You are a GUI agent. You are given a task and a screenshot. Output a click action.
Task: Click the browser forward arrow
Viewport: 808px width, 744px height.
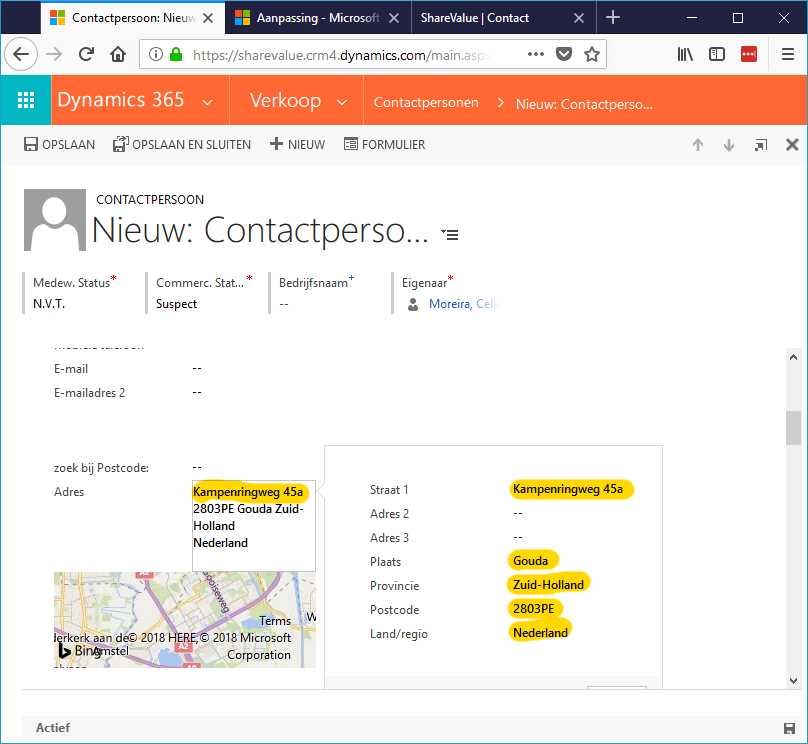[54, 54]
